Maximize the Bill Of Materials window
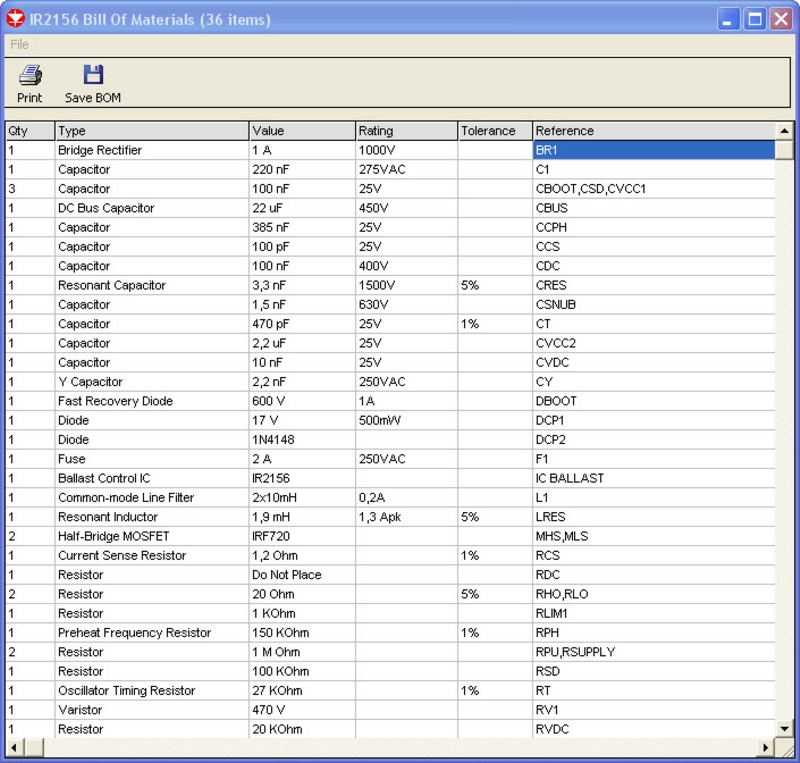Image resolution: width=800 pixels, height=763 pixels. pyautogui.click(x=755, y=19)
